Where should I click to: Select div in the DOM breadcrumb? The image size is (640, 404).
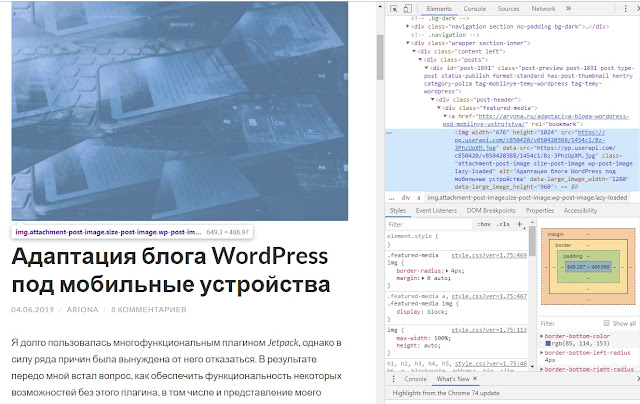click(x=406, y=198)
